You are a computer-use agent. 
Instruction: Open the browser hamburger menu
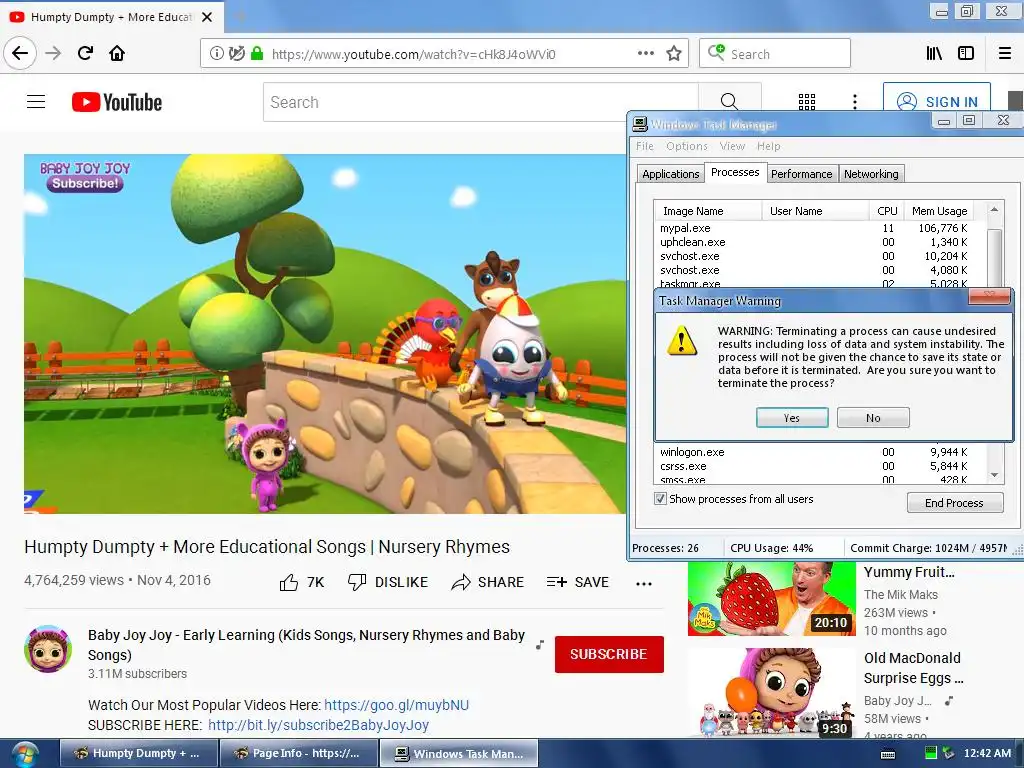click(1005, 54)
